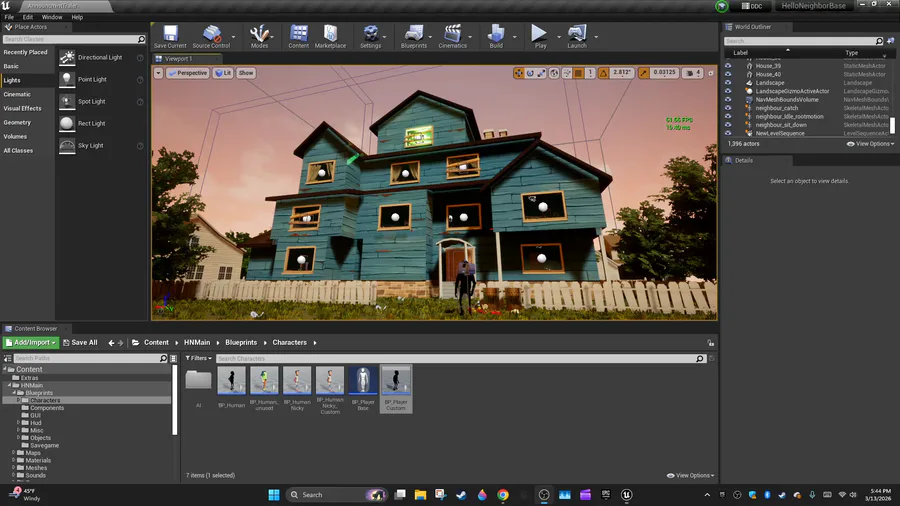Open the Edit menu
The image size is (900, 506).
(28, 17)
